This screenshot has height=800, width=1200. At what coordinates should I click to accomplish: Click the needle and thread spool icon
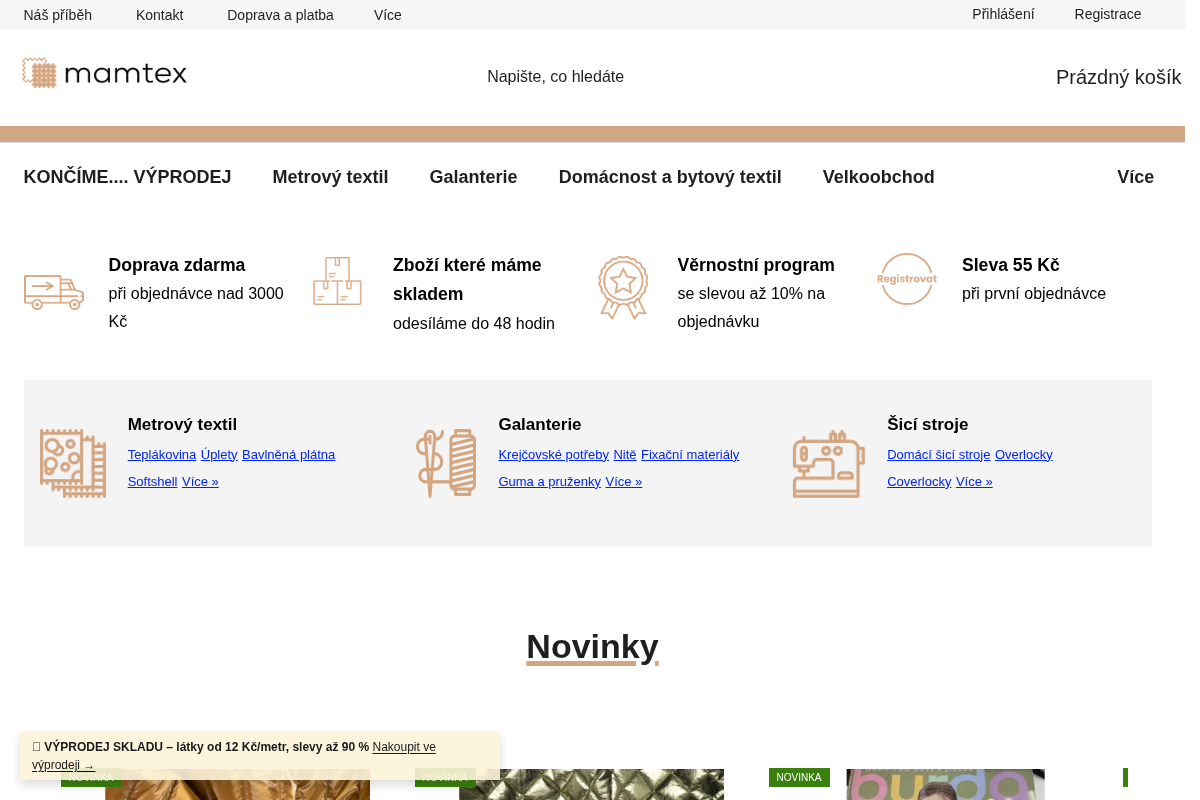click(x=446, y=463)
